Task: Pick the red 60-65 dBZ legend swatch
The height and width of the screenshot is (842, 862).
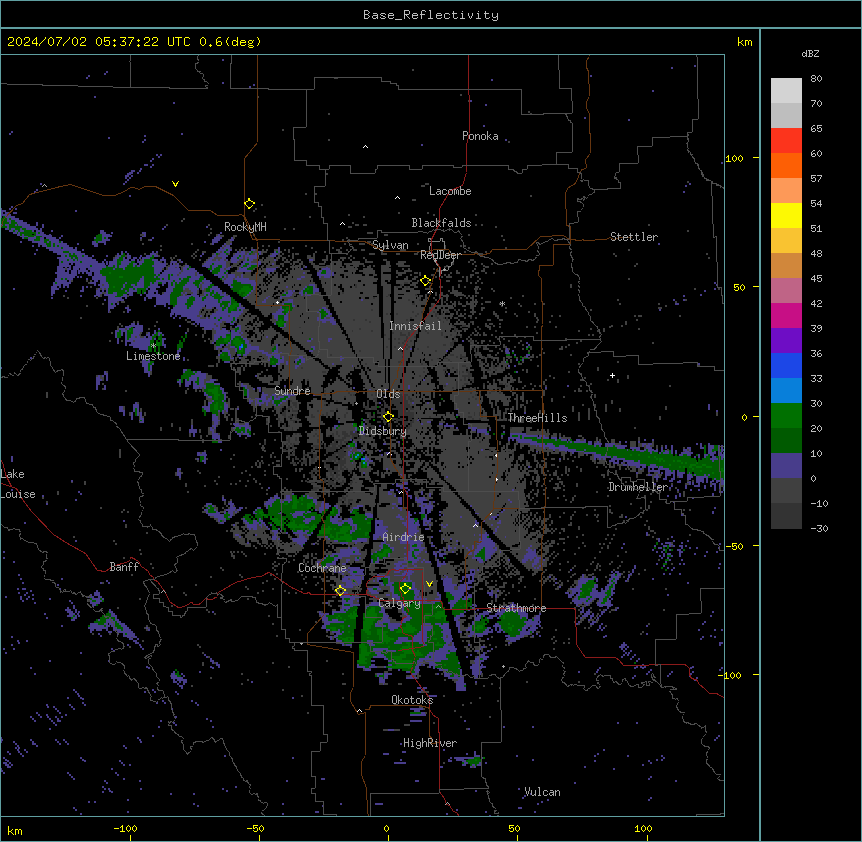Action: point(786,140)
